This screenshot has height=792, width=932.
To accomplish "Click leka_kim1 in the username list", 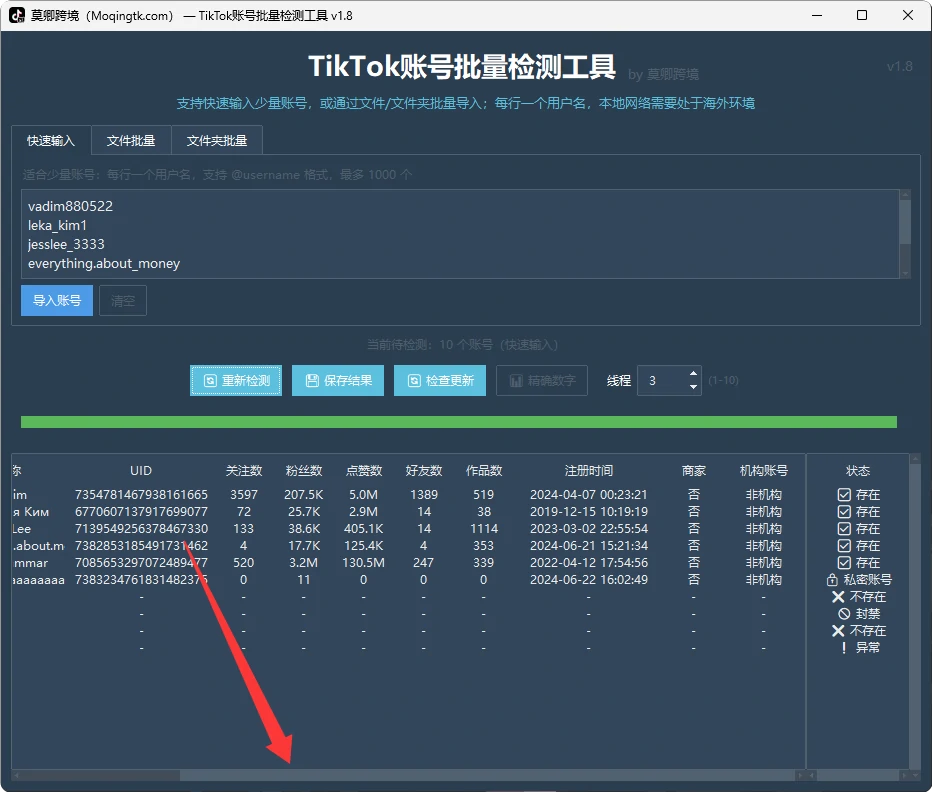I will [57, 225].
